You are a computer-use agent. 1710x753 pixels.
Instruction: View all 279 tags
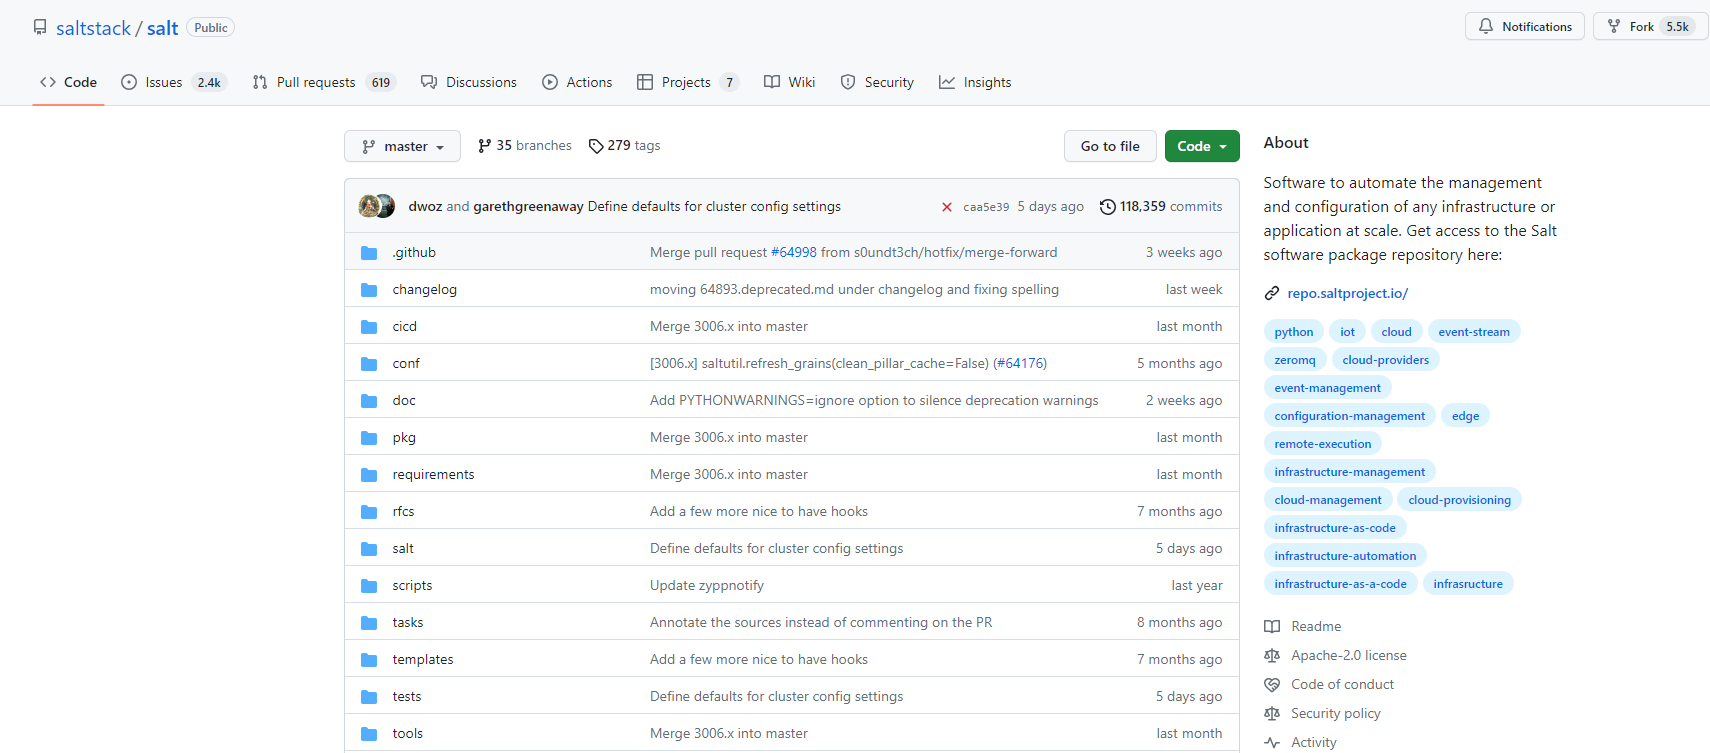(x=624, y=146)
